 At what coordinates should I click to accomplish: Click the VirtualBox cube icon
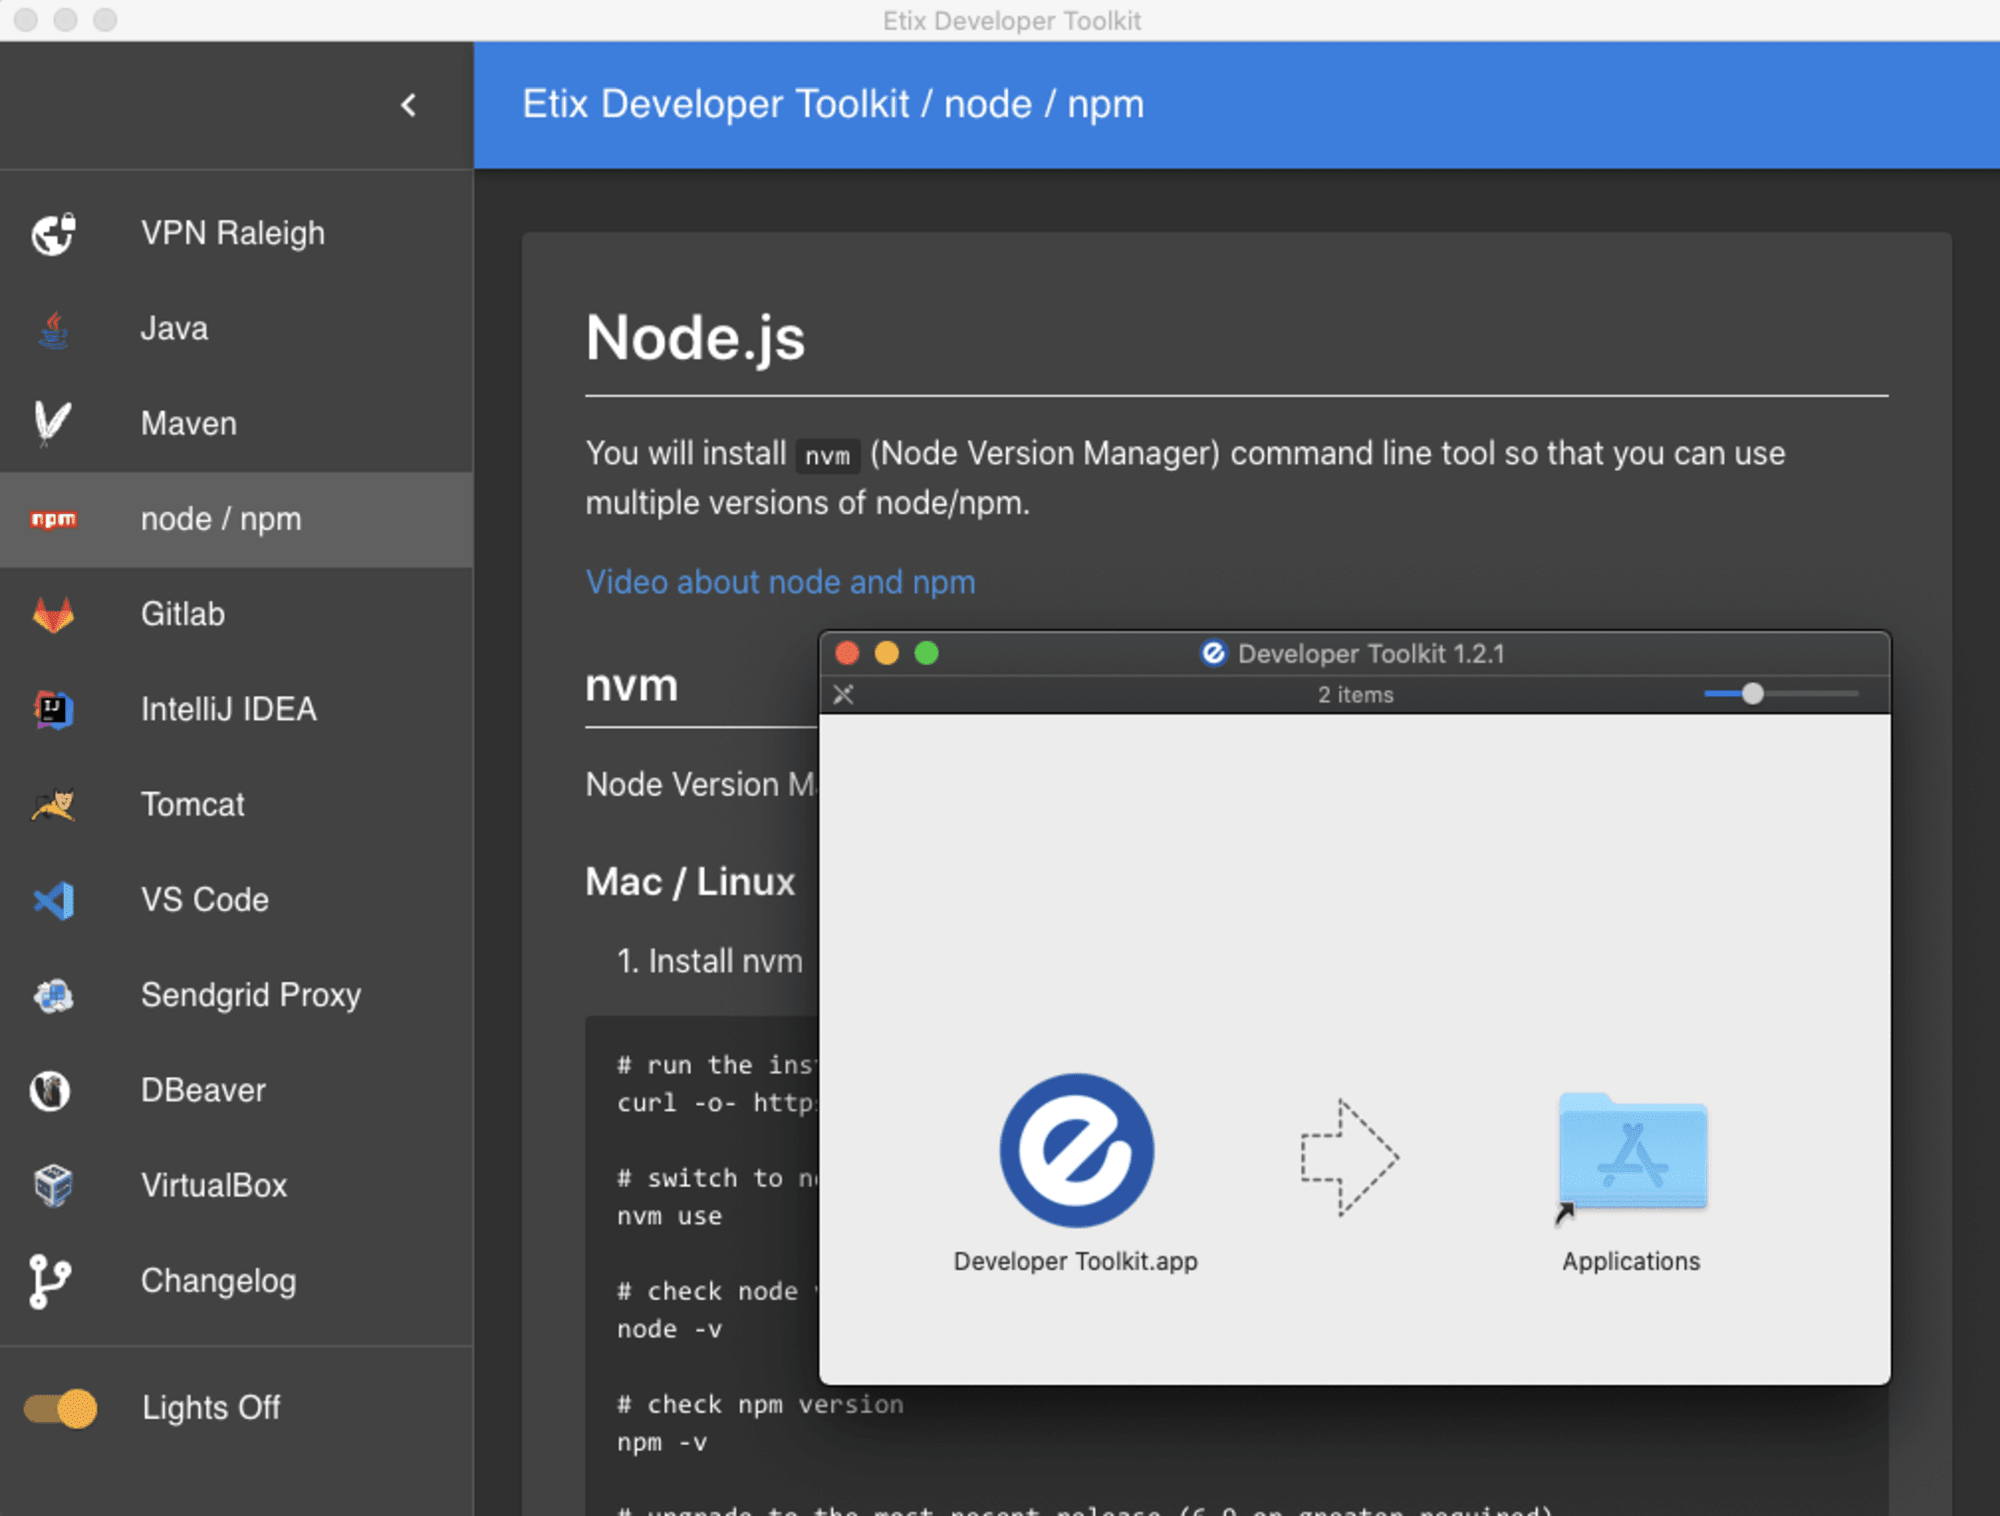(53, 1185)
